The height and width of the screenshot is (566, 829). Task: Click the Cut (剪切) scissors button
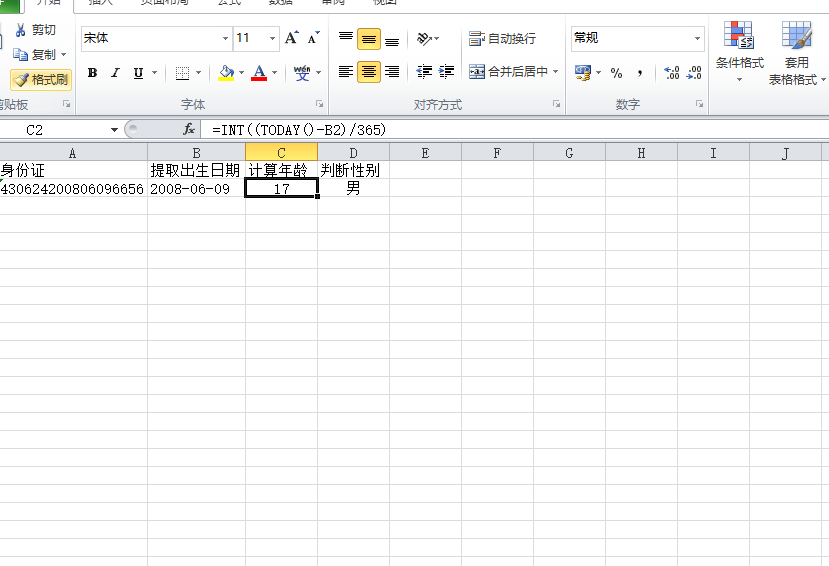pyautogui.click(x=36, y=30)
